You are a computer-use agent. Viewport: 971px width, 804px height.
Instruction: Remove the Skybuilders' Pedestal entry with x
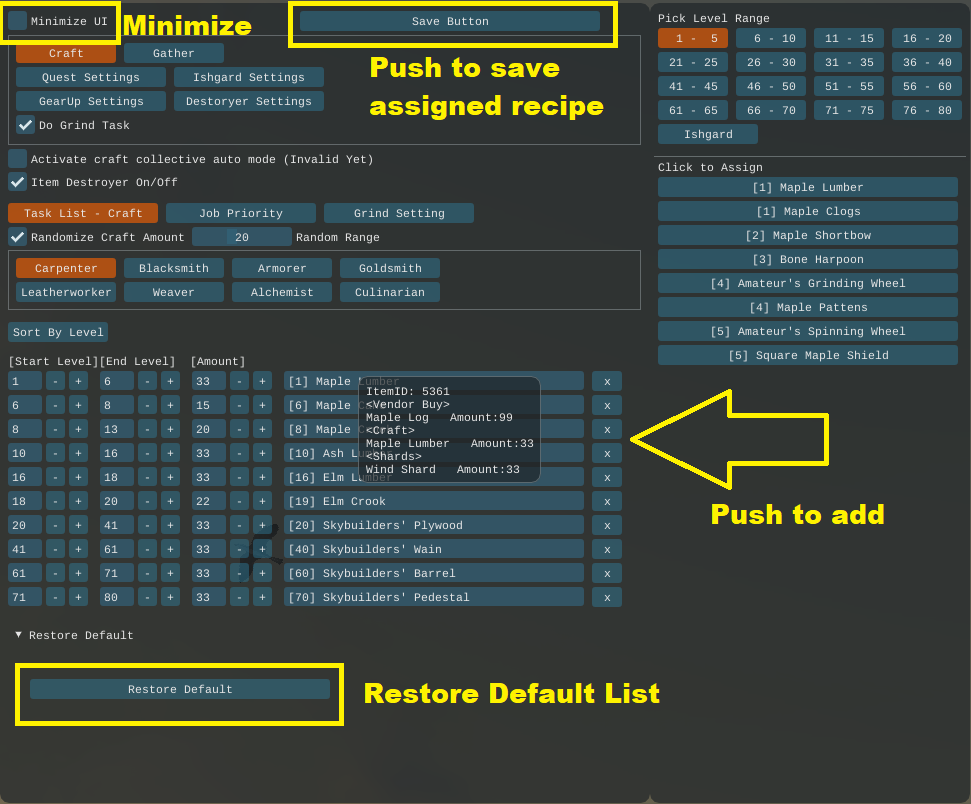click(606, 597)
